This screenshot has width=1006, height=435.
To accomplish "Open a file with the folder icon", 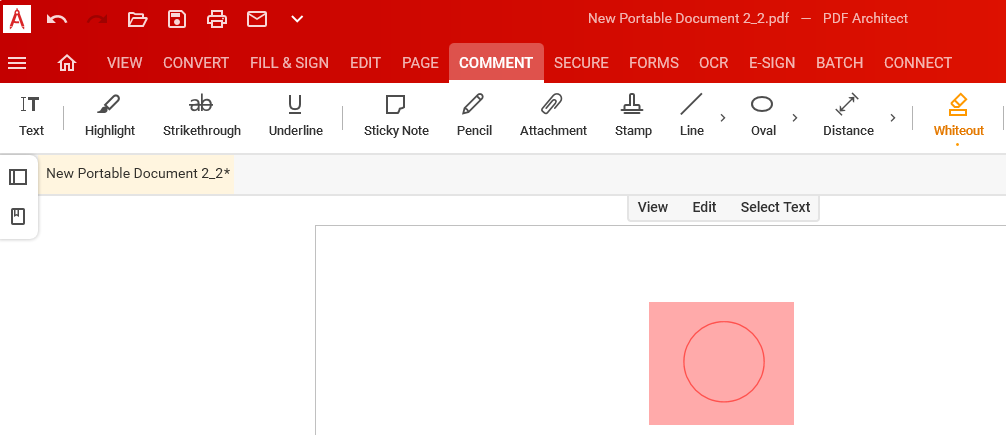I will (x=137, y=19).
